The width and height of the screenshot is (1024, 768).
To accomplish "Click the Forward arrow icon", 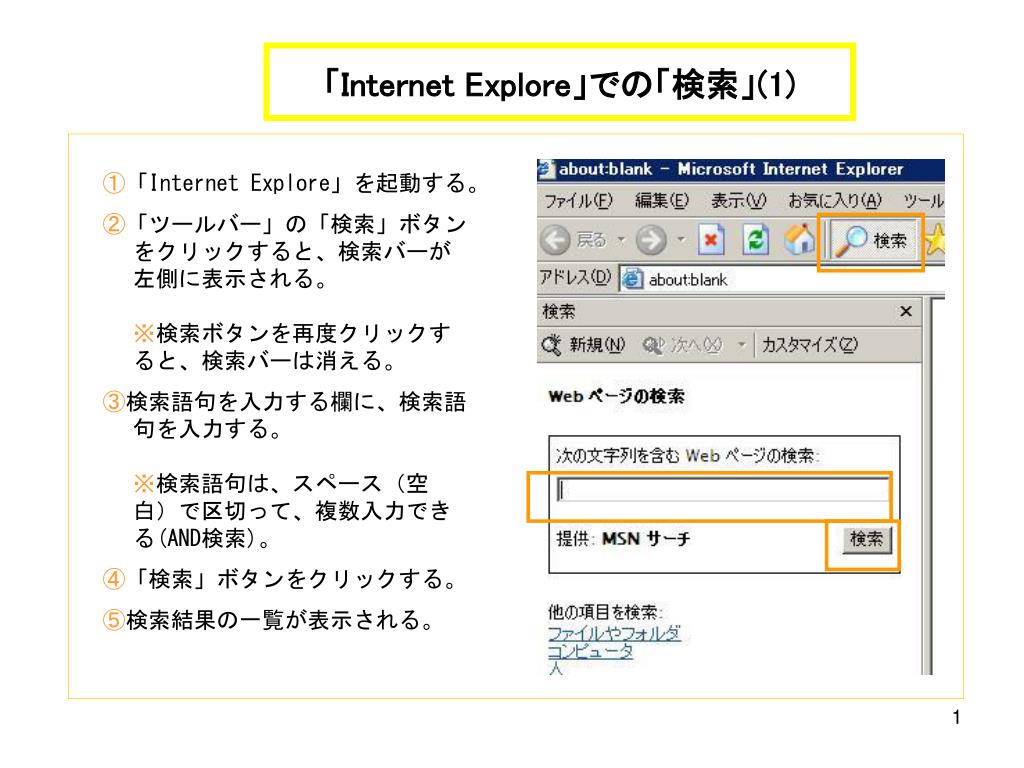I will [651, 241].
